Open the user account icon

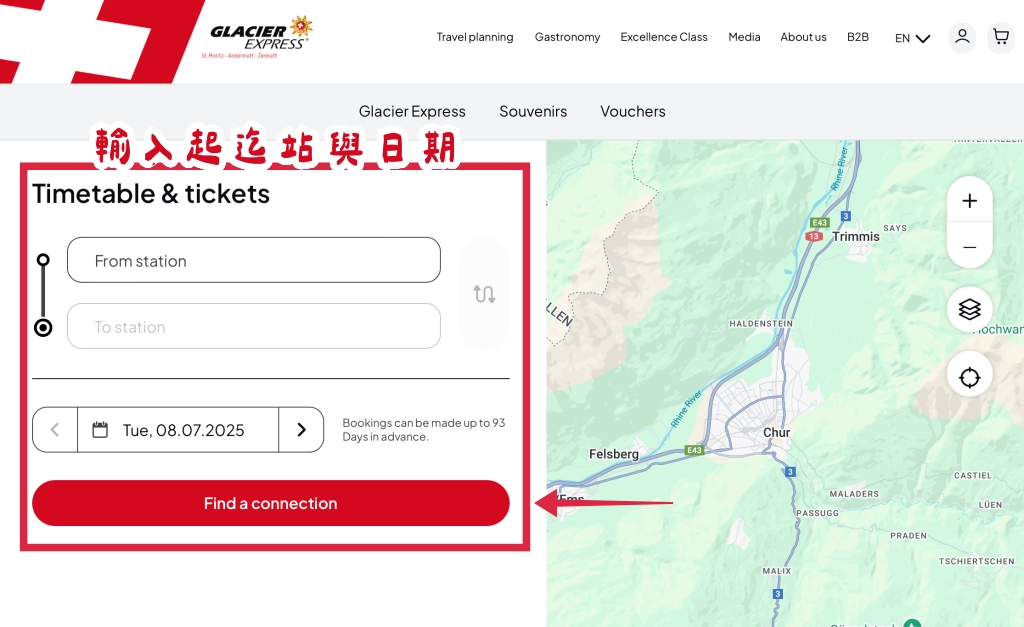tap(962, 37)
